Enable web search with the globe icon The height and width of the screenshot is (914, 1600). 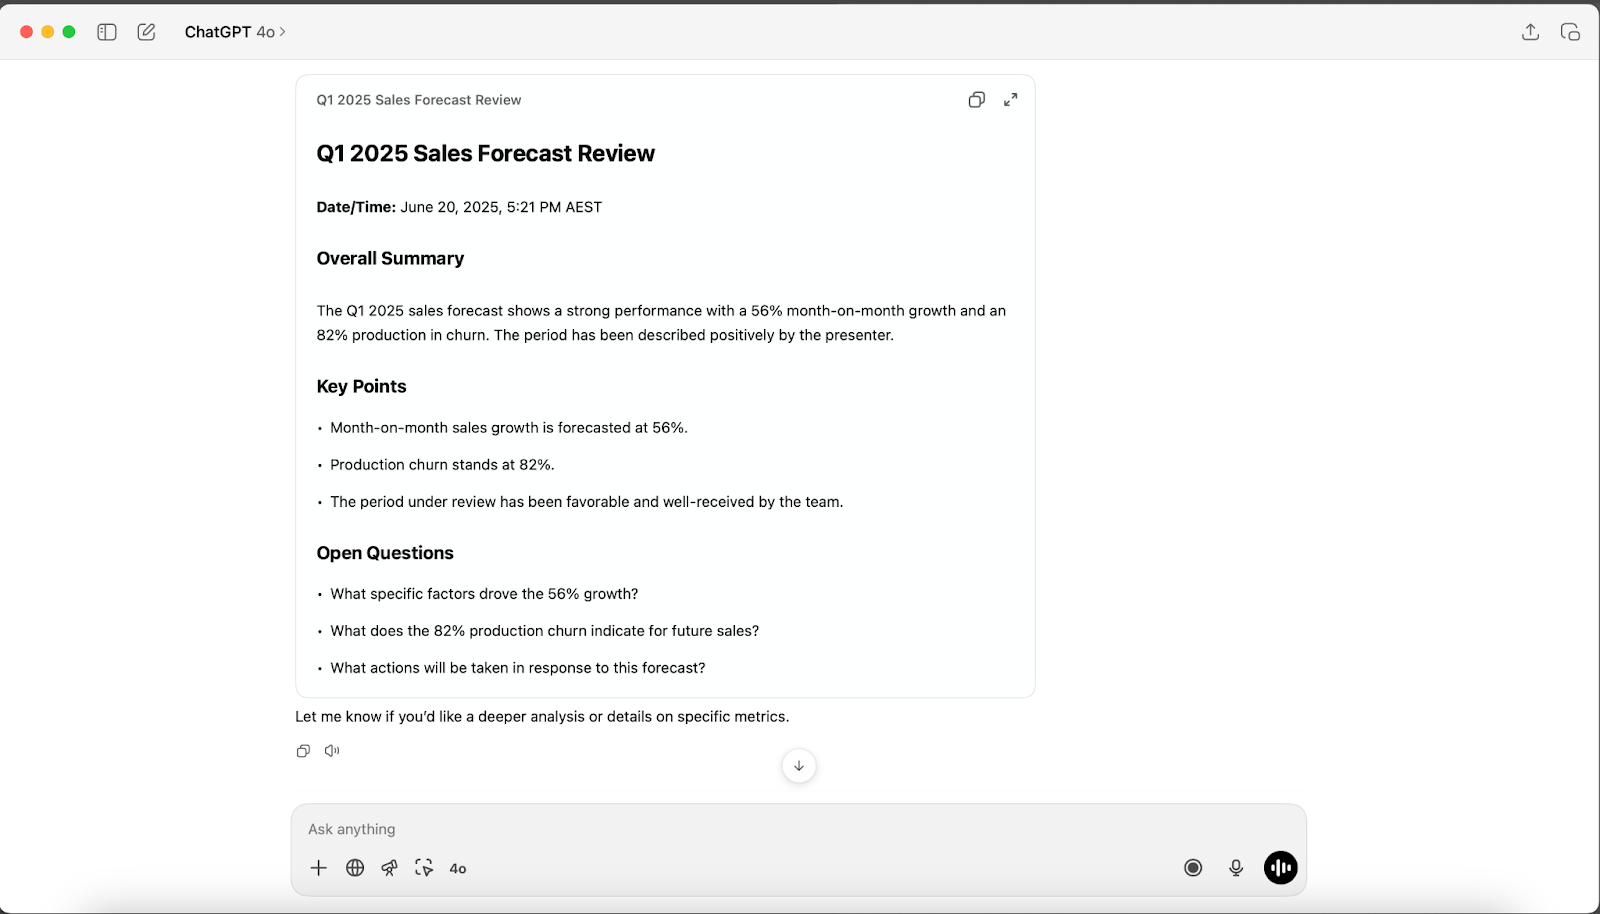[354, 868]
